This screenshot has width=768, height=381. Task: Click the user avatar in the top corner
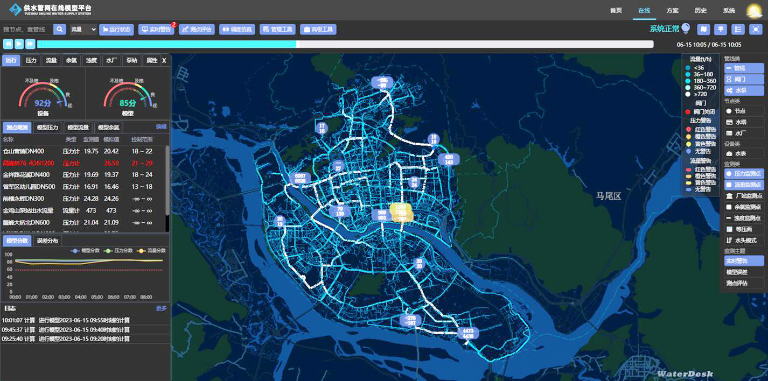754,10
